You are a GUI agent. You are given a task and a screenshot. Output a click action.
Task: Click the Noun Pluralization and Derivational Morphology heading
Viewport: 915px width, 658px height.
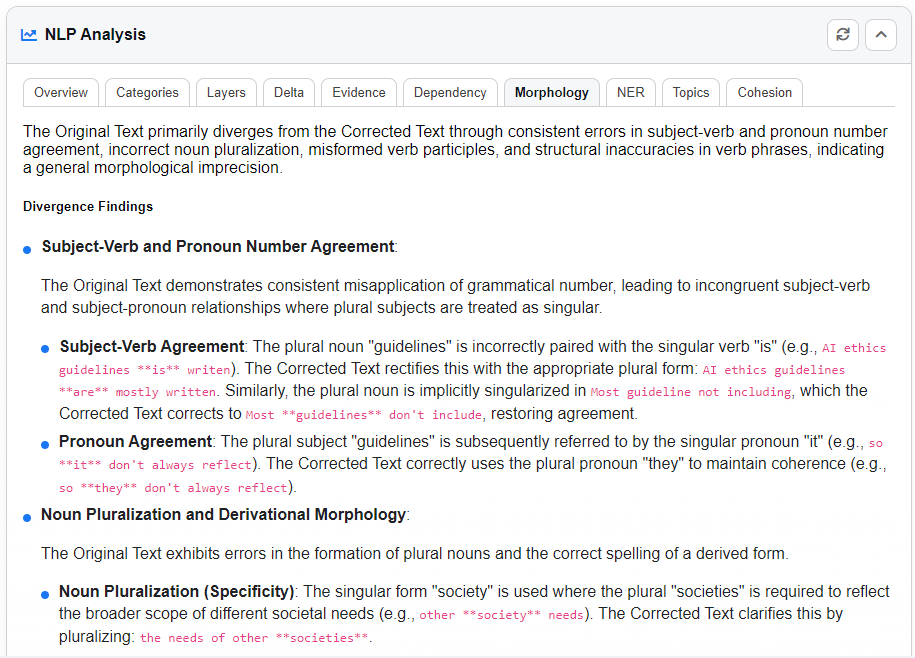pyautogui.click(x=223, y=515)
